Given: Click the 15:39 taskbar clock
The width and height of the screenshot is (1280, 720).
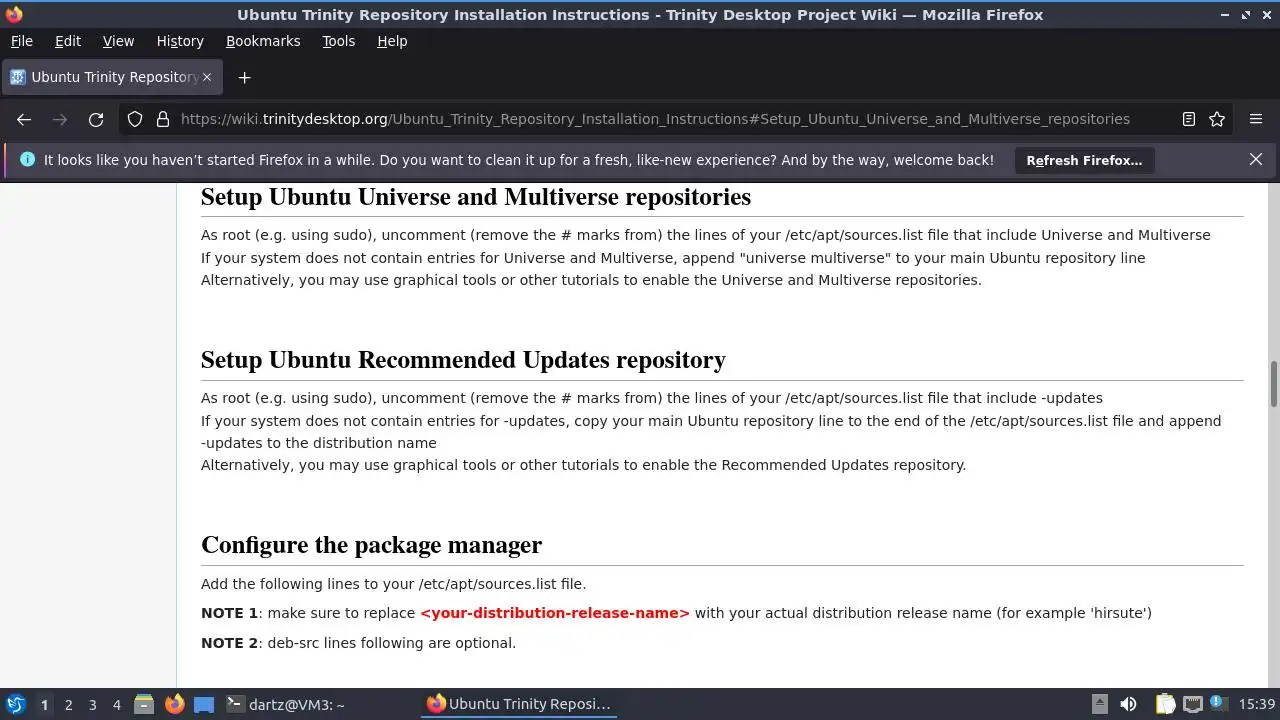Looking at the screenshot, I should [x=1256, y=704].
